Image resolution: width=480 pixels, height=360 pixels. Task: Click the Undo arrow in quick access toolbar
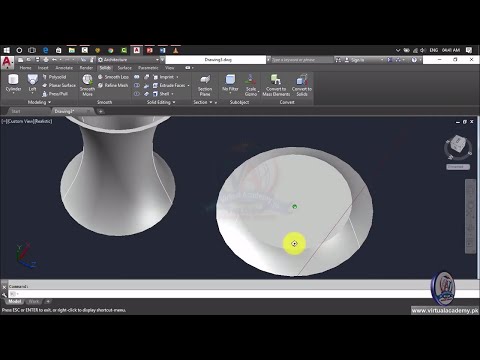pos(54,60)
